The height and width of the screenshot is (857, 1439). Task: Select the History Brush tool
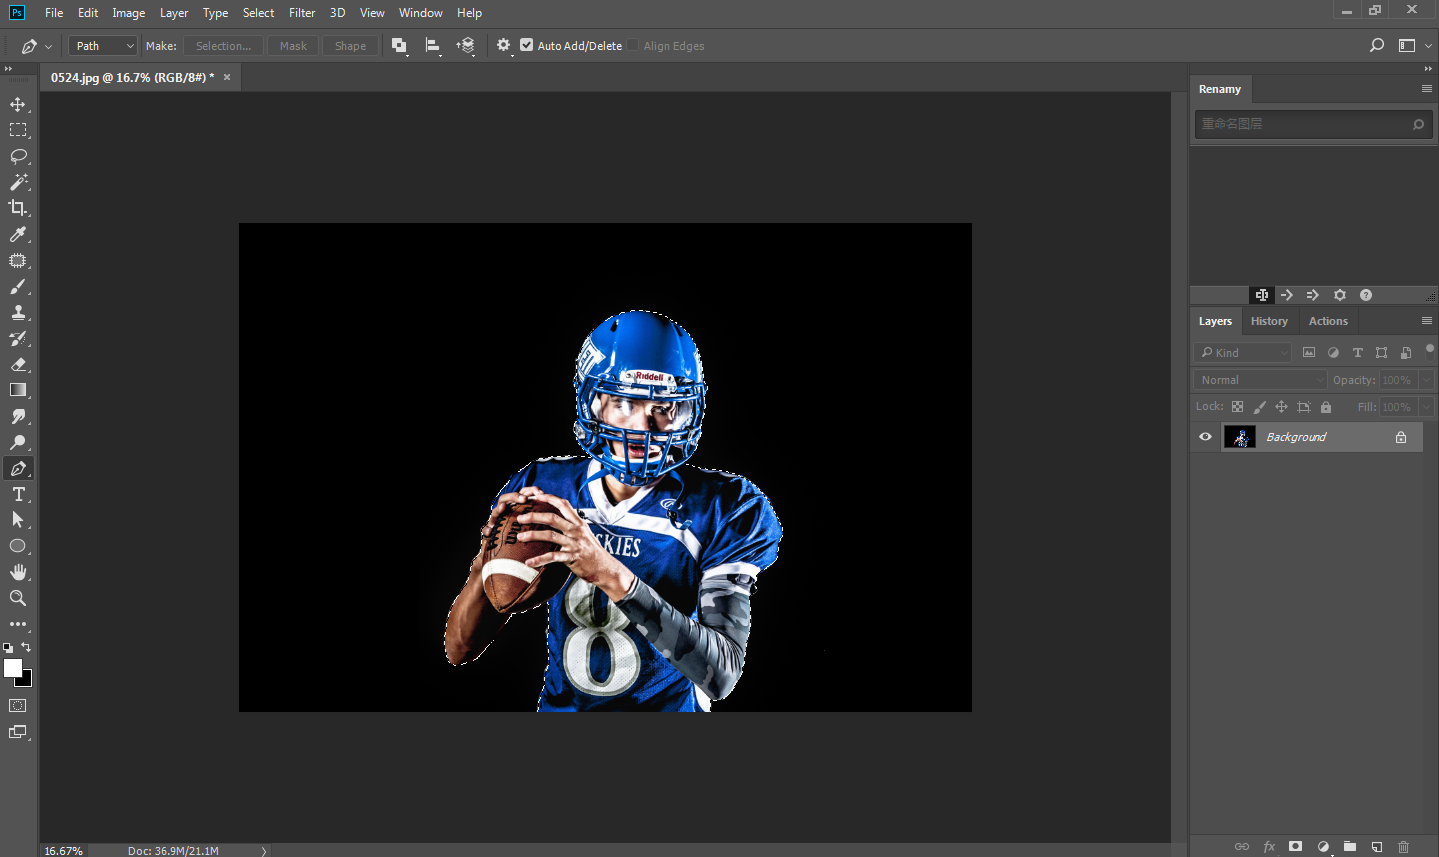pyautogui.click(x=18, y=338)
